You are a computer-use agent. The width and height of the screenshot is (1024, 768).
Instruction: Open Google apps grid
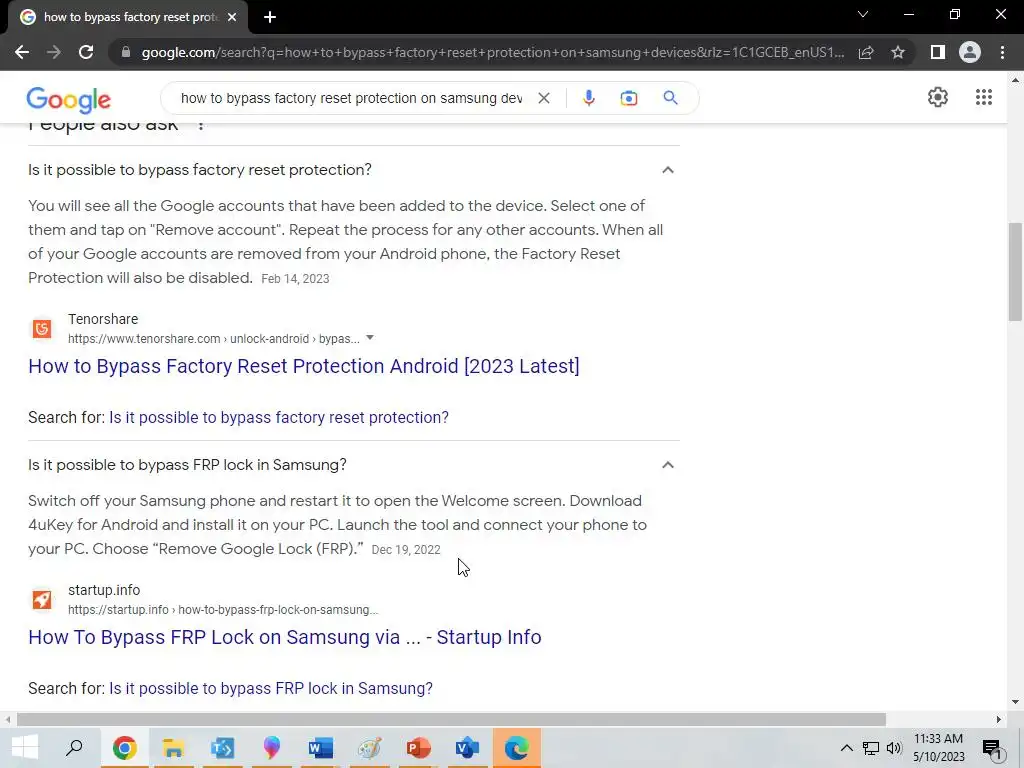(984, 97)
